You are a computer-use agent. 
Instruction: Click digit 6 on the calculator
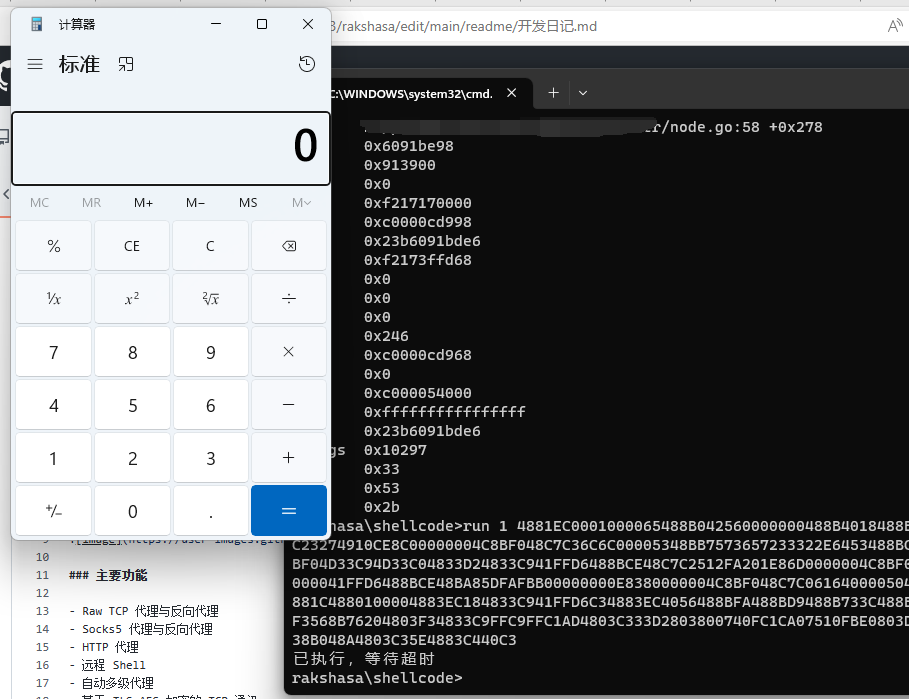210,405
